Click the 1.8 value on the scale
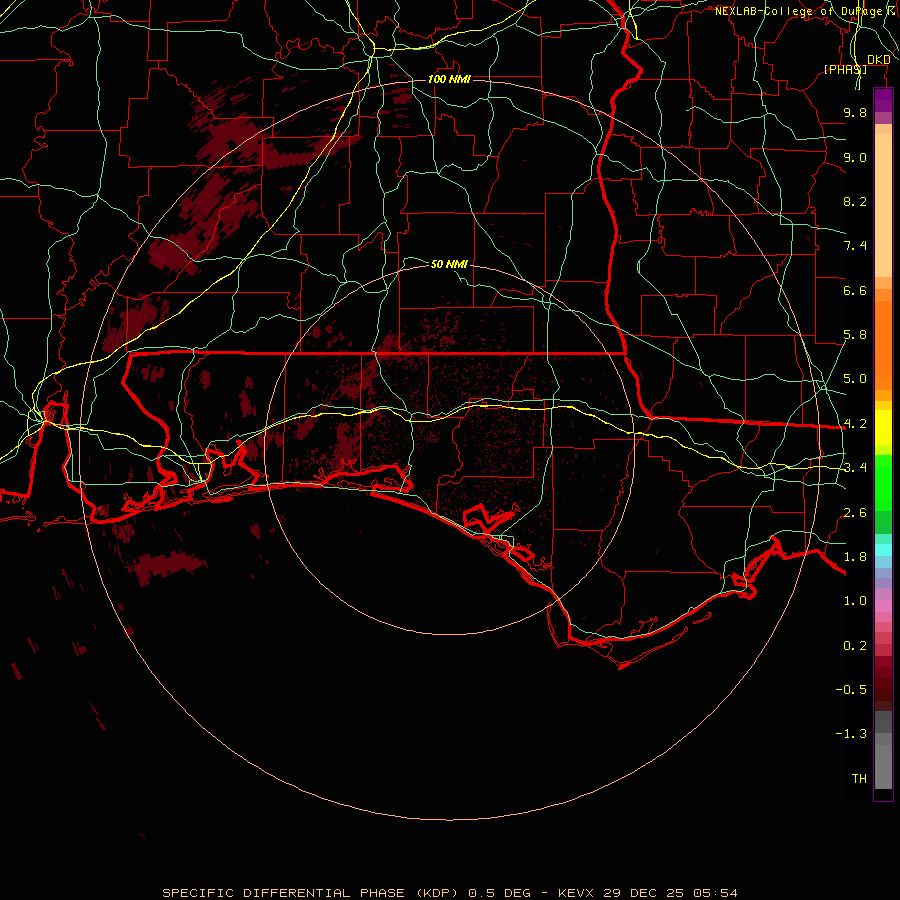The width and height of the screenshot is (900, 900). 855,557
